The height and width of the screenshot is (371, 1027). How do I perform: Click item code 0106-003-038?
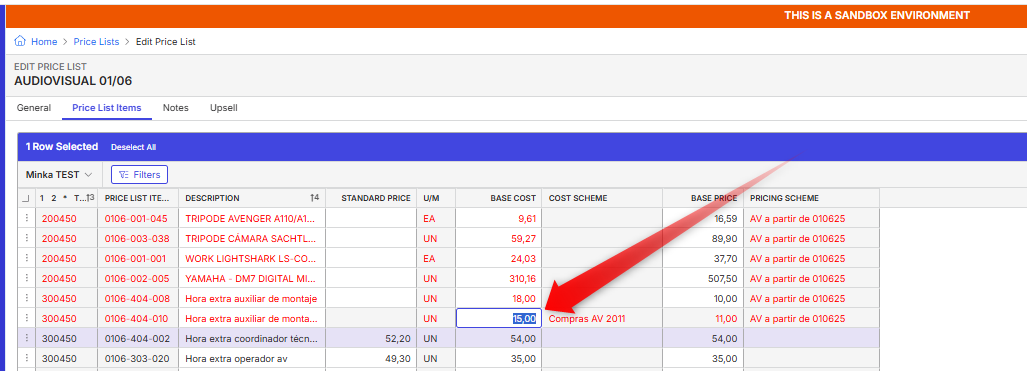137,238
